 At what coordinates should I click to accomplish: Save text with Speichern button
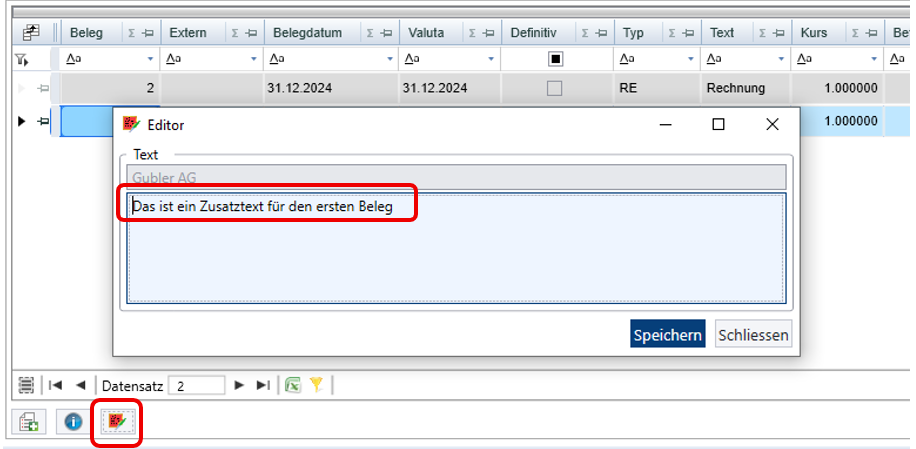tap(668, 335)
